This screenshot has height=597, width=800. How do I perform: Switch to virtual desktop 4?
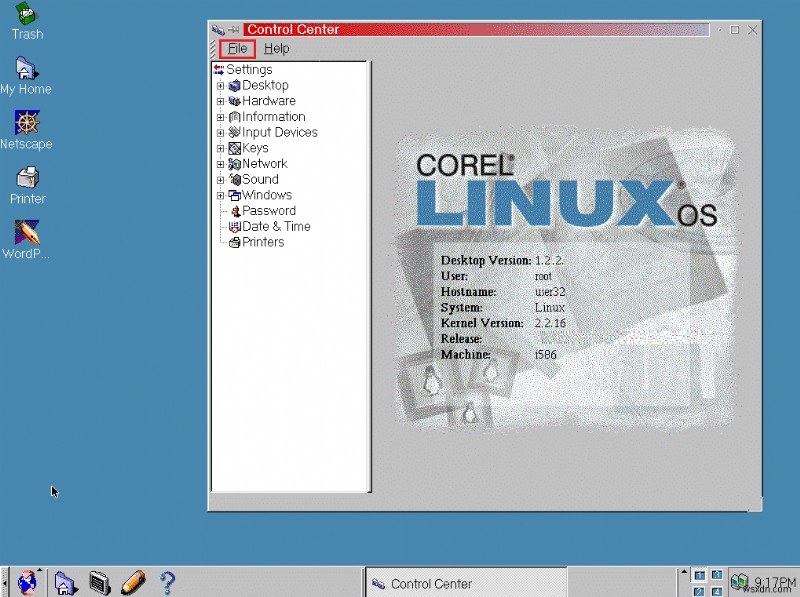point(717,591)
